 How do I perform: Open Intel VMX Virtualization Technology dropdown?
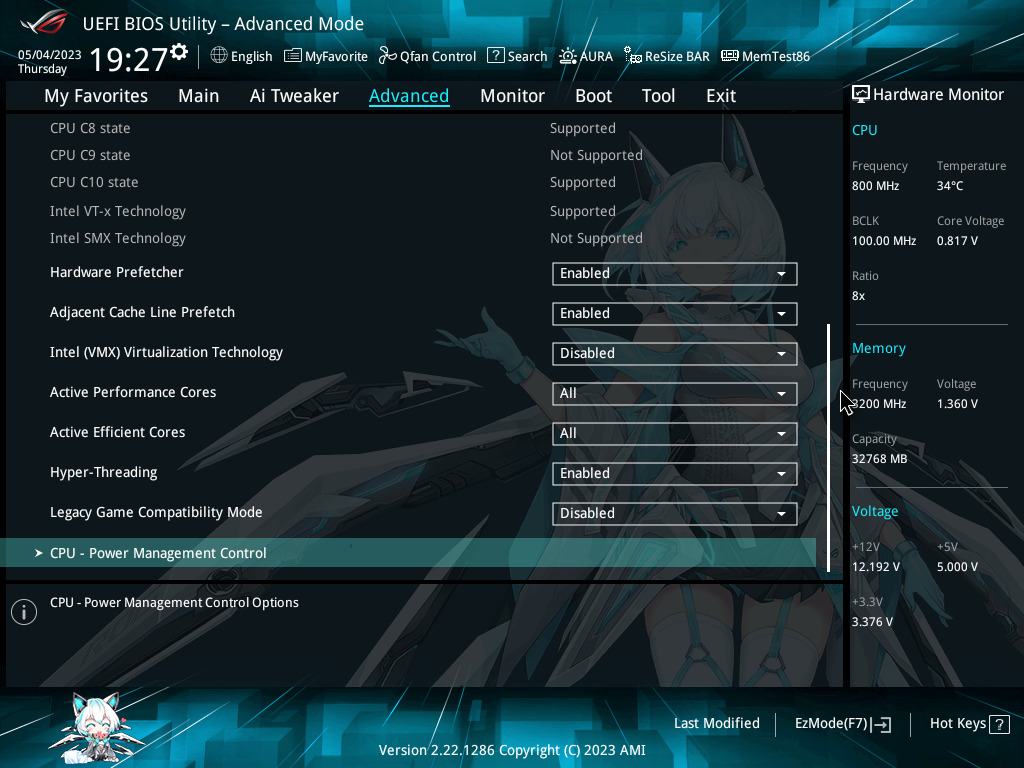[675, 353]
